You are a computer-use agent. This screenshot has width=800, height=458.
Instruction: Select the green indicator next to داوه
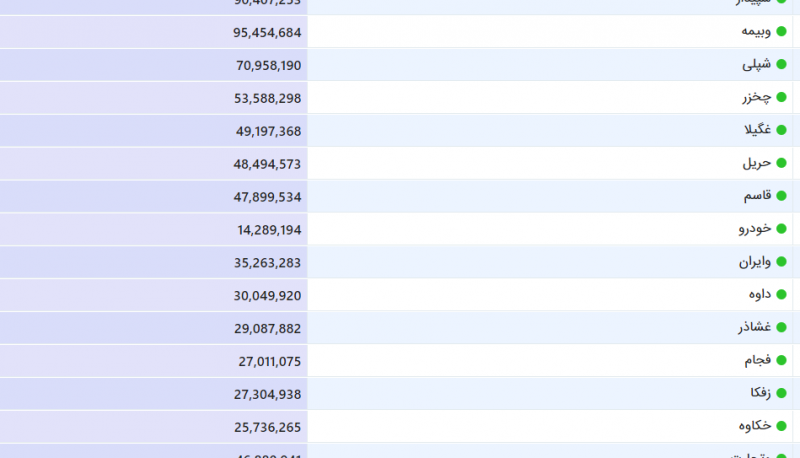click(782, 295)
